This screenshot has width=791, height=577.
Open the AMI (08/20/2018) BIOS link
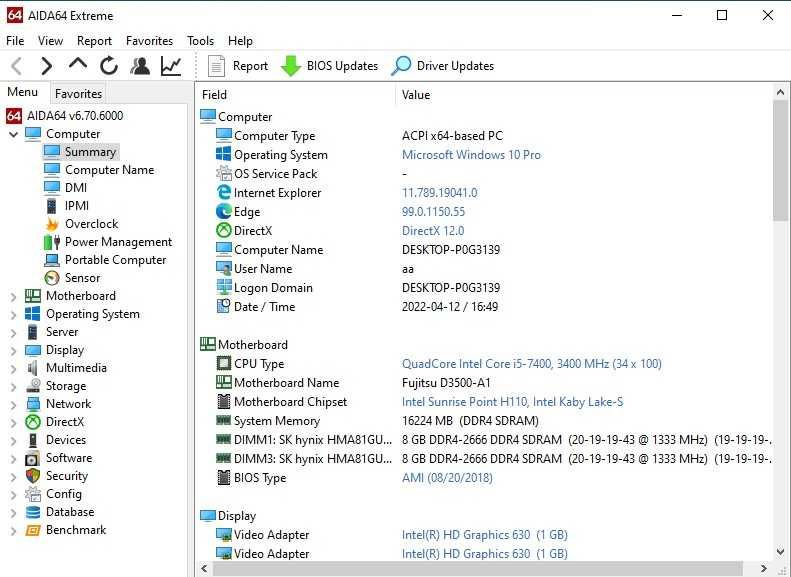coord(447,478)
